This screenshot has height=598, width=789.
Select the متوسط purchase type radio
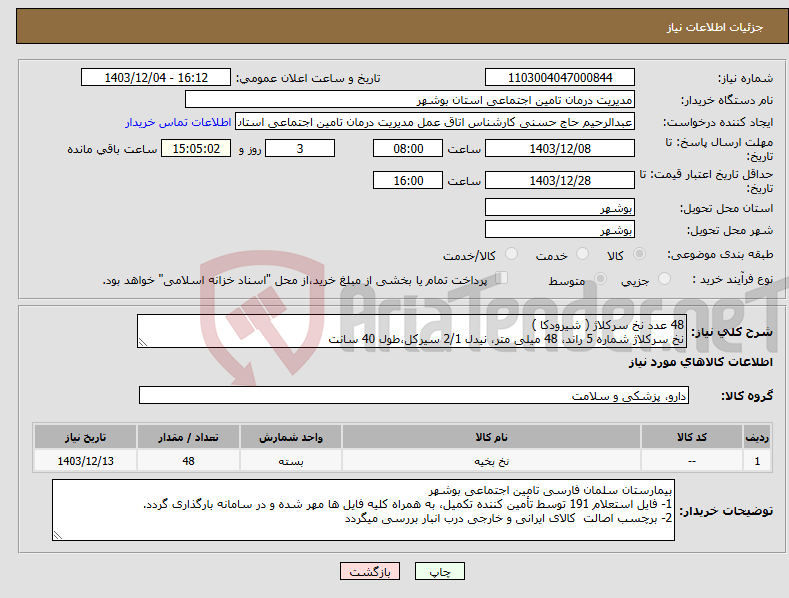click(600, 278)
